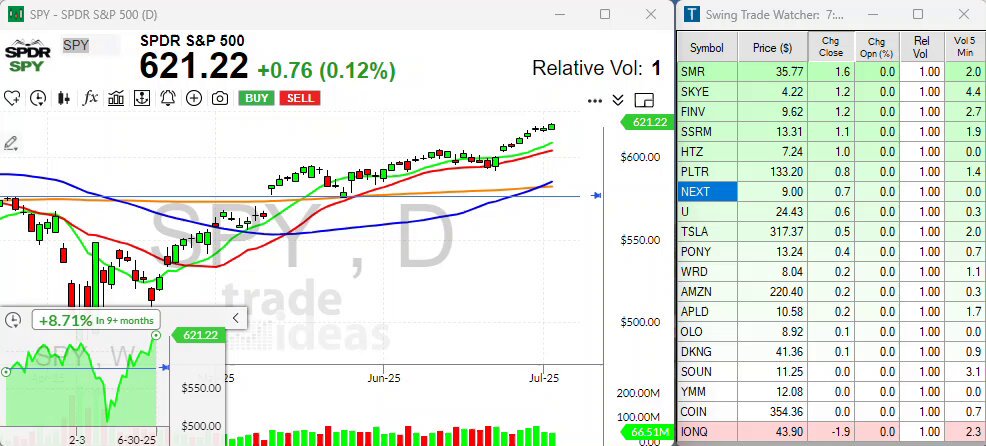
Task: Select the HTZ symbol row
Action: point(707,152)
